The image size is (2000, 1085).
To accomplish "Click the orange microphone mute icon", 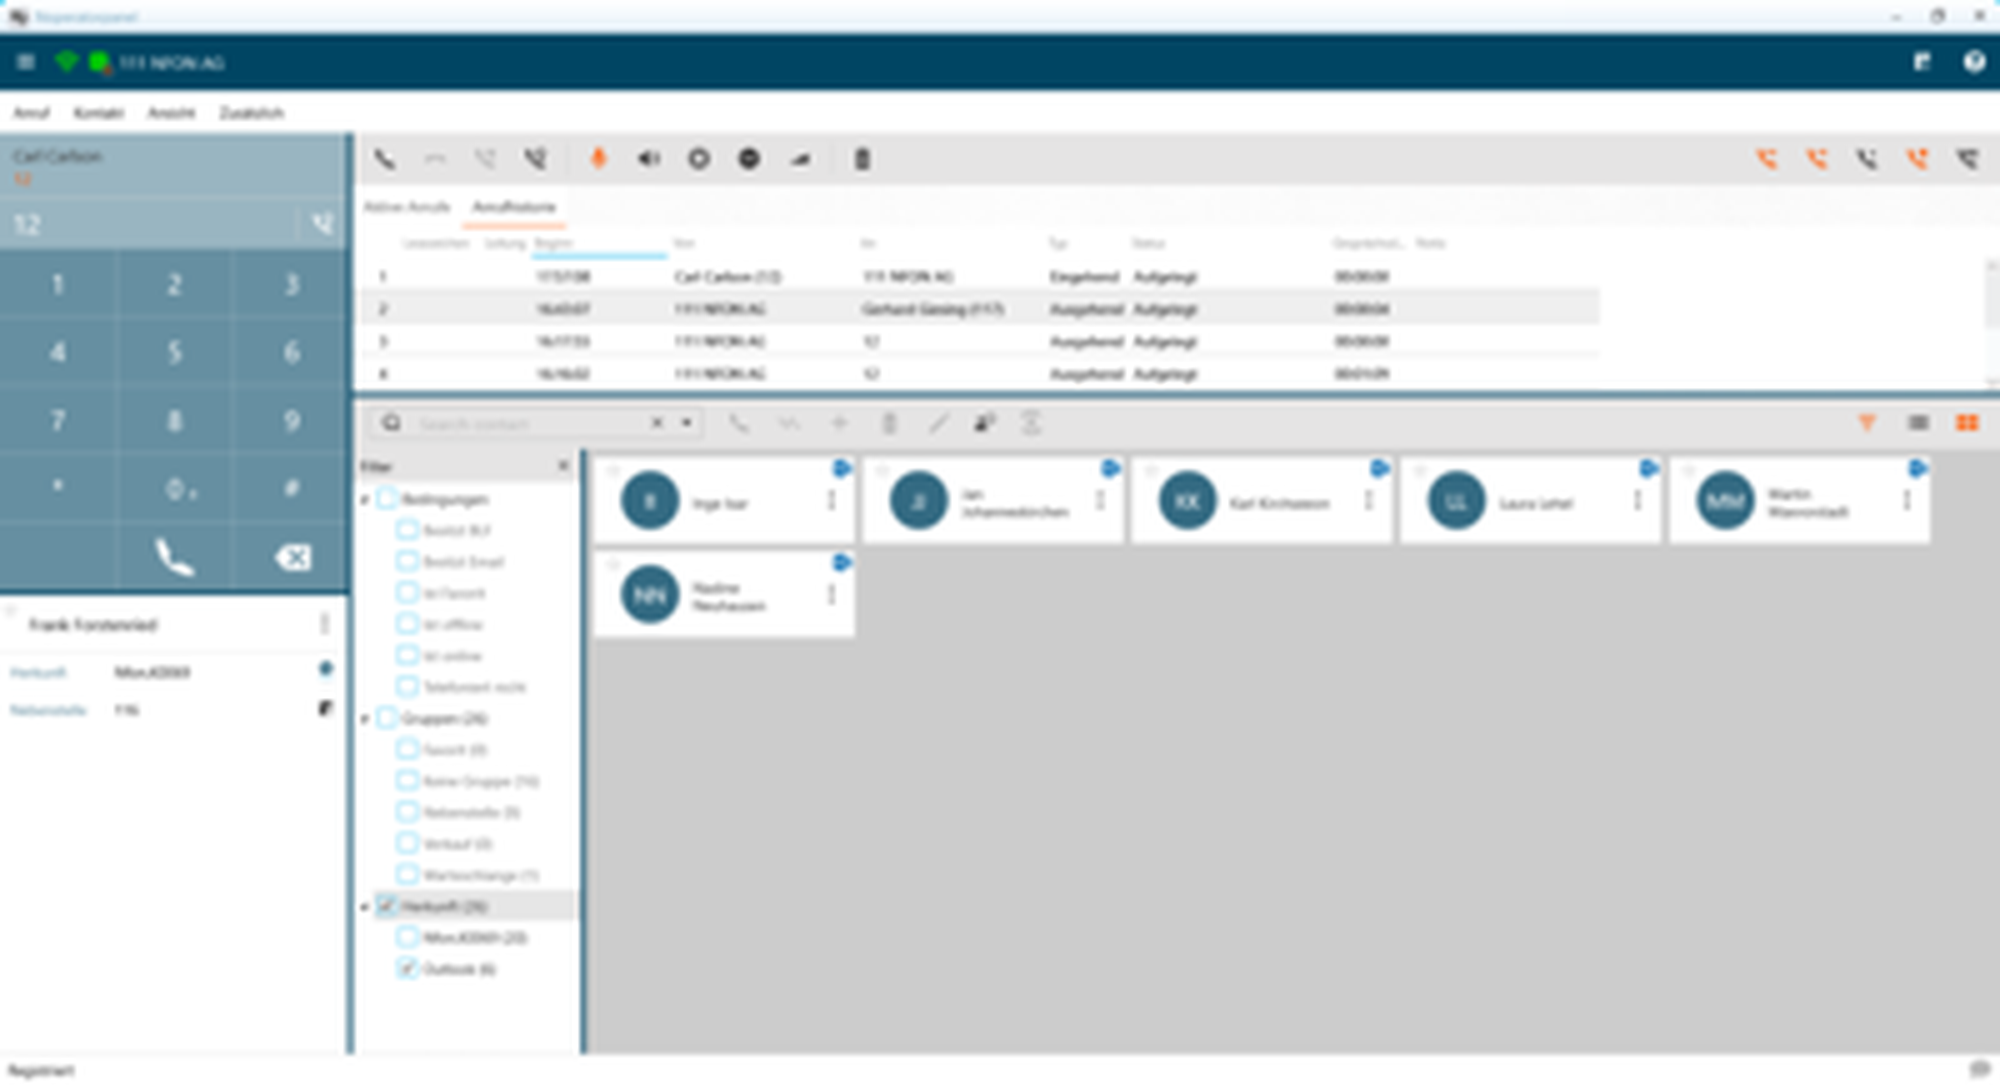I will pos(598,159).
